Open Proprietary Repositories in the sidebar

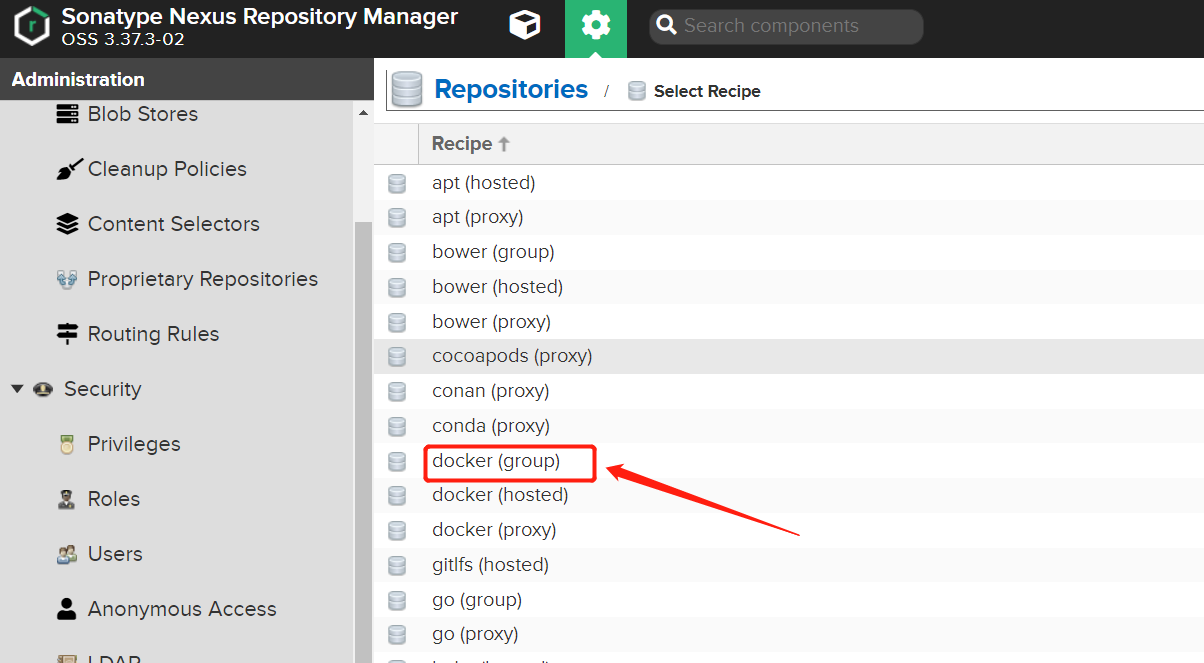pyautogui.click(x=203, y=279)
